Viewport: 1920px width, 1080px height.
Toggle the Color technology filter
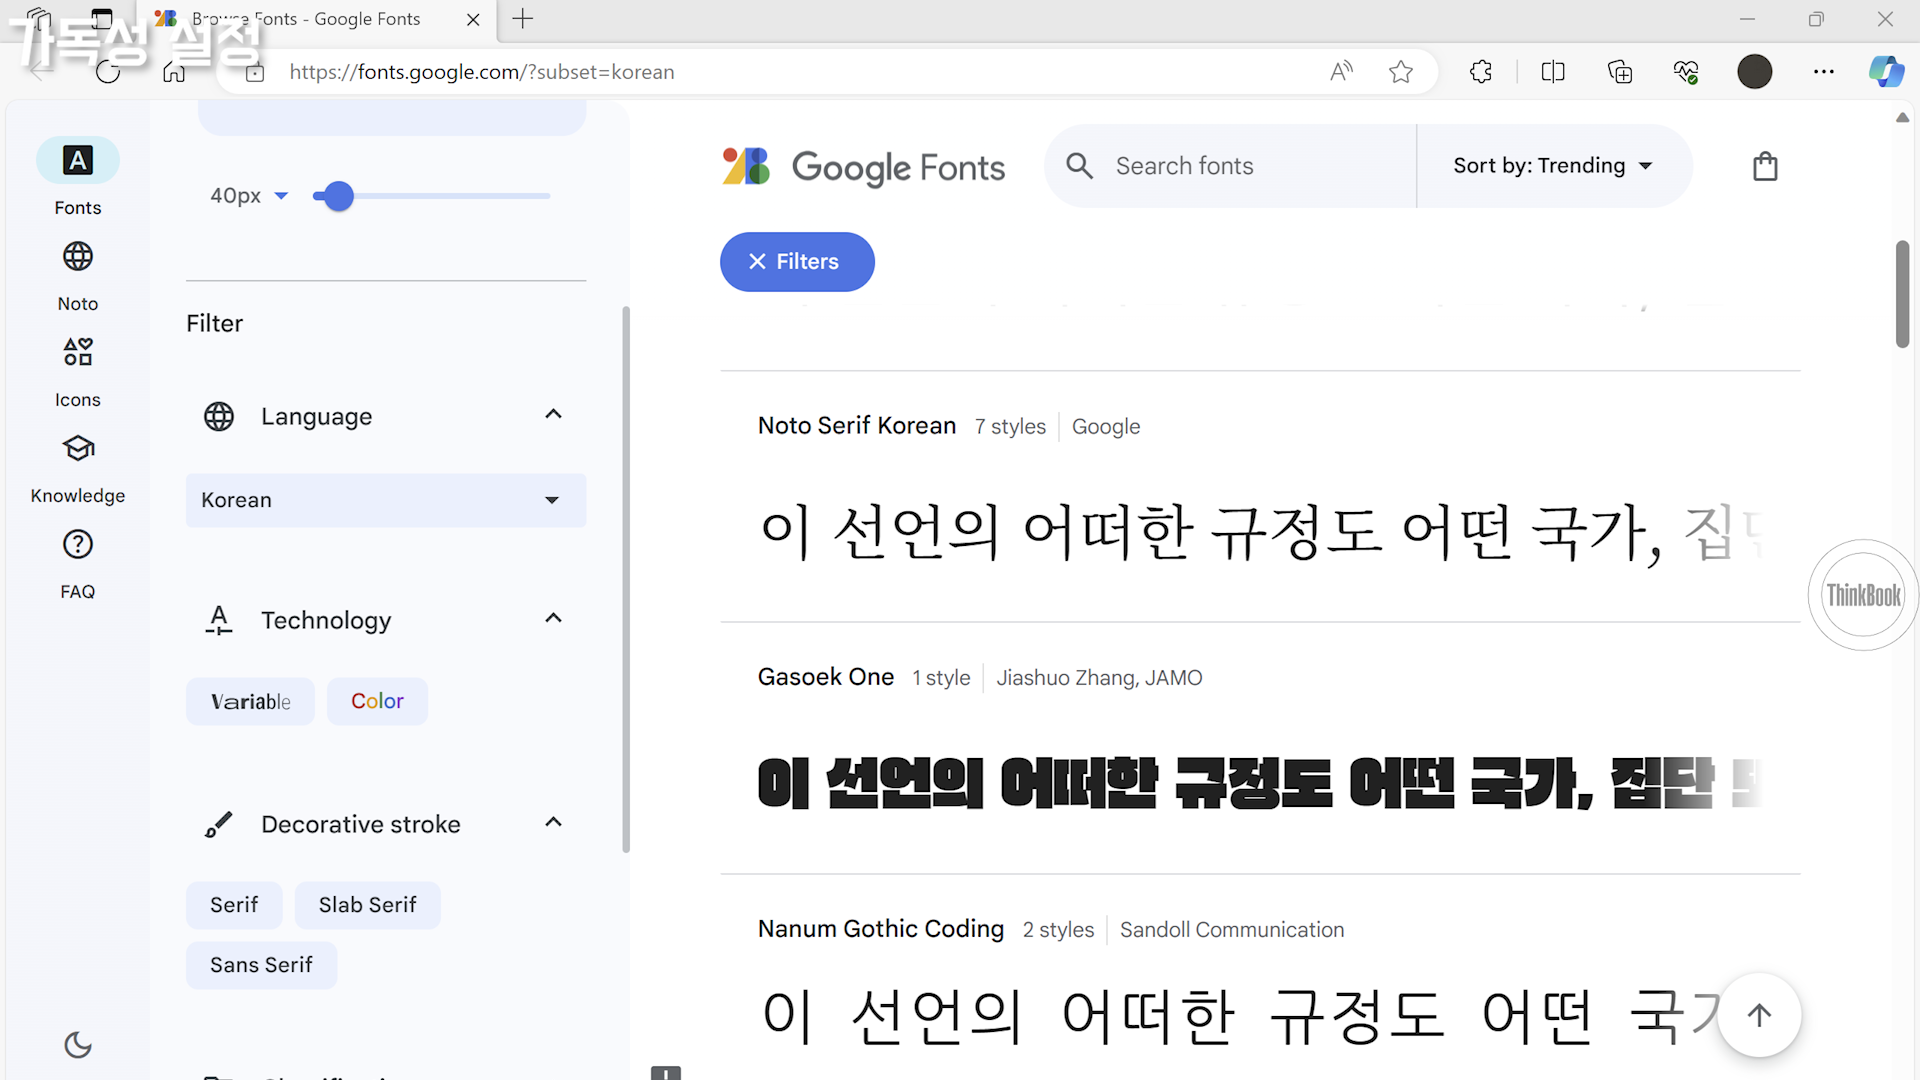point(377,702)
